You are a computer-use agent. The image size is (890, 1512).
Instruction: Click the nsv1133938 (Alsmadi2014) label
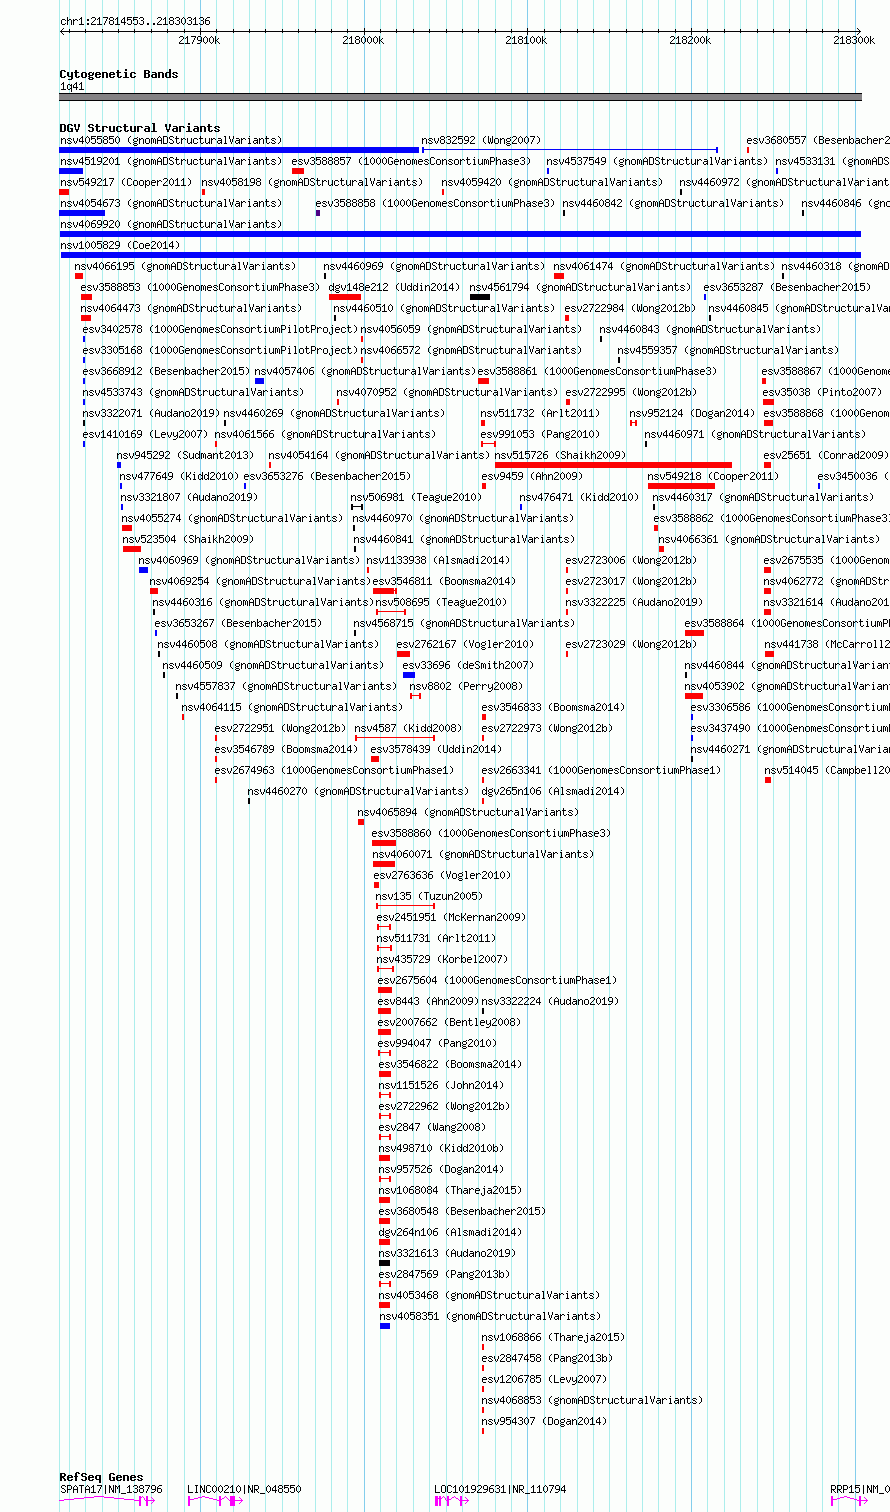437,560
